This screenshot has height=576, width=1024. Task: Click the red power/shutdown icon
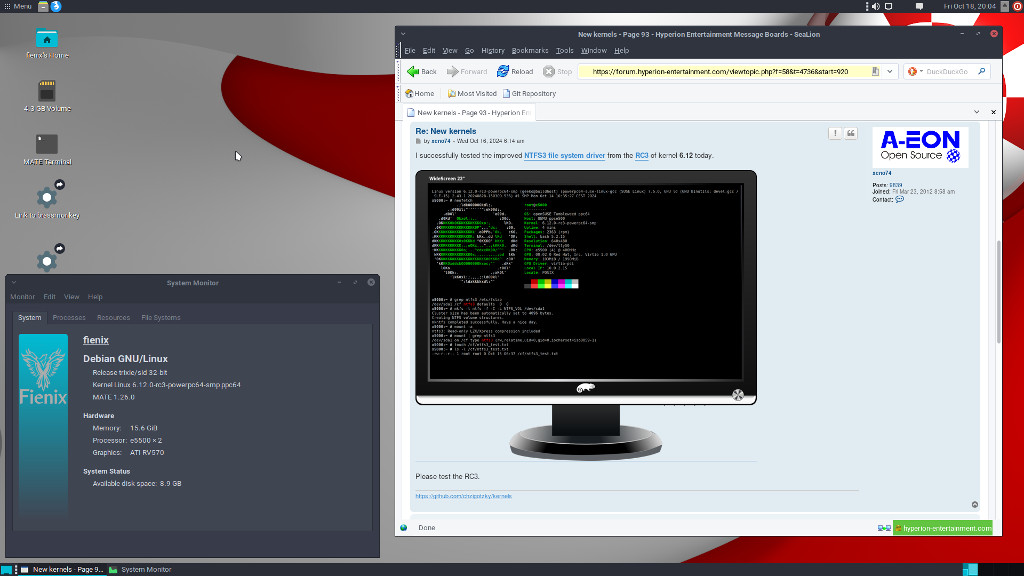tap(1017, 6)
